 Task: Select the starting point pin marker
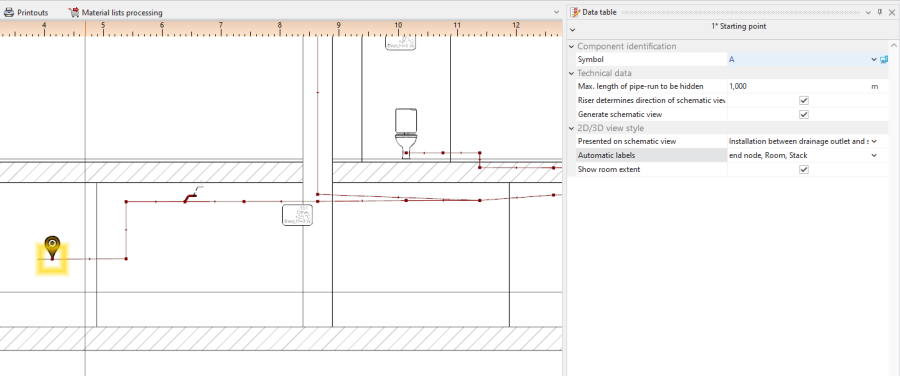(52, 248)
